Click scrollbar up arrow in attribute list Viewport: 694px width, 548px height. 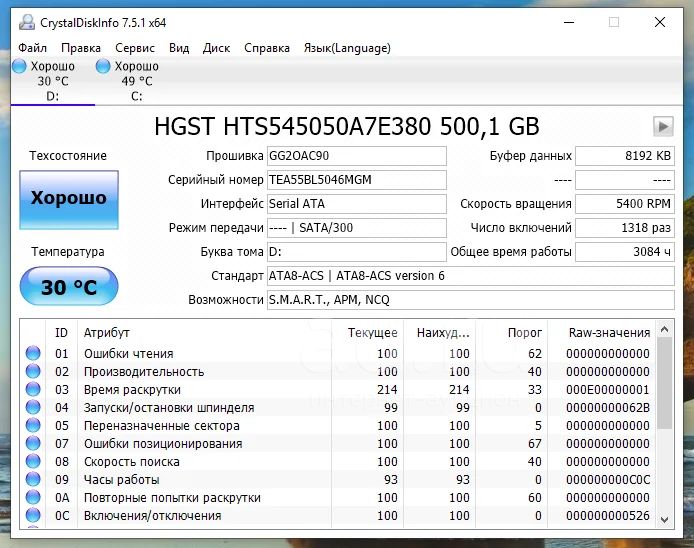click(x=664, y=329)
